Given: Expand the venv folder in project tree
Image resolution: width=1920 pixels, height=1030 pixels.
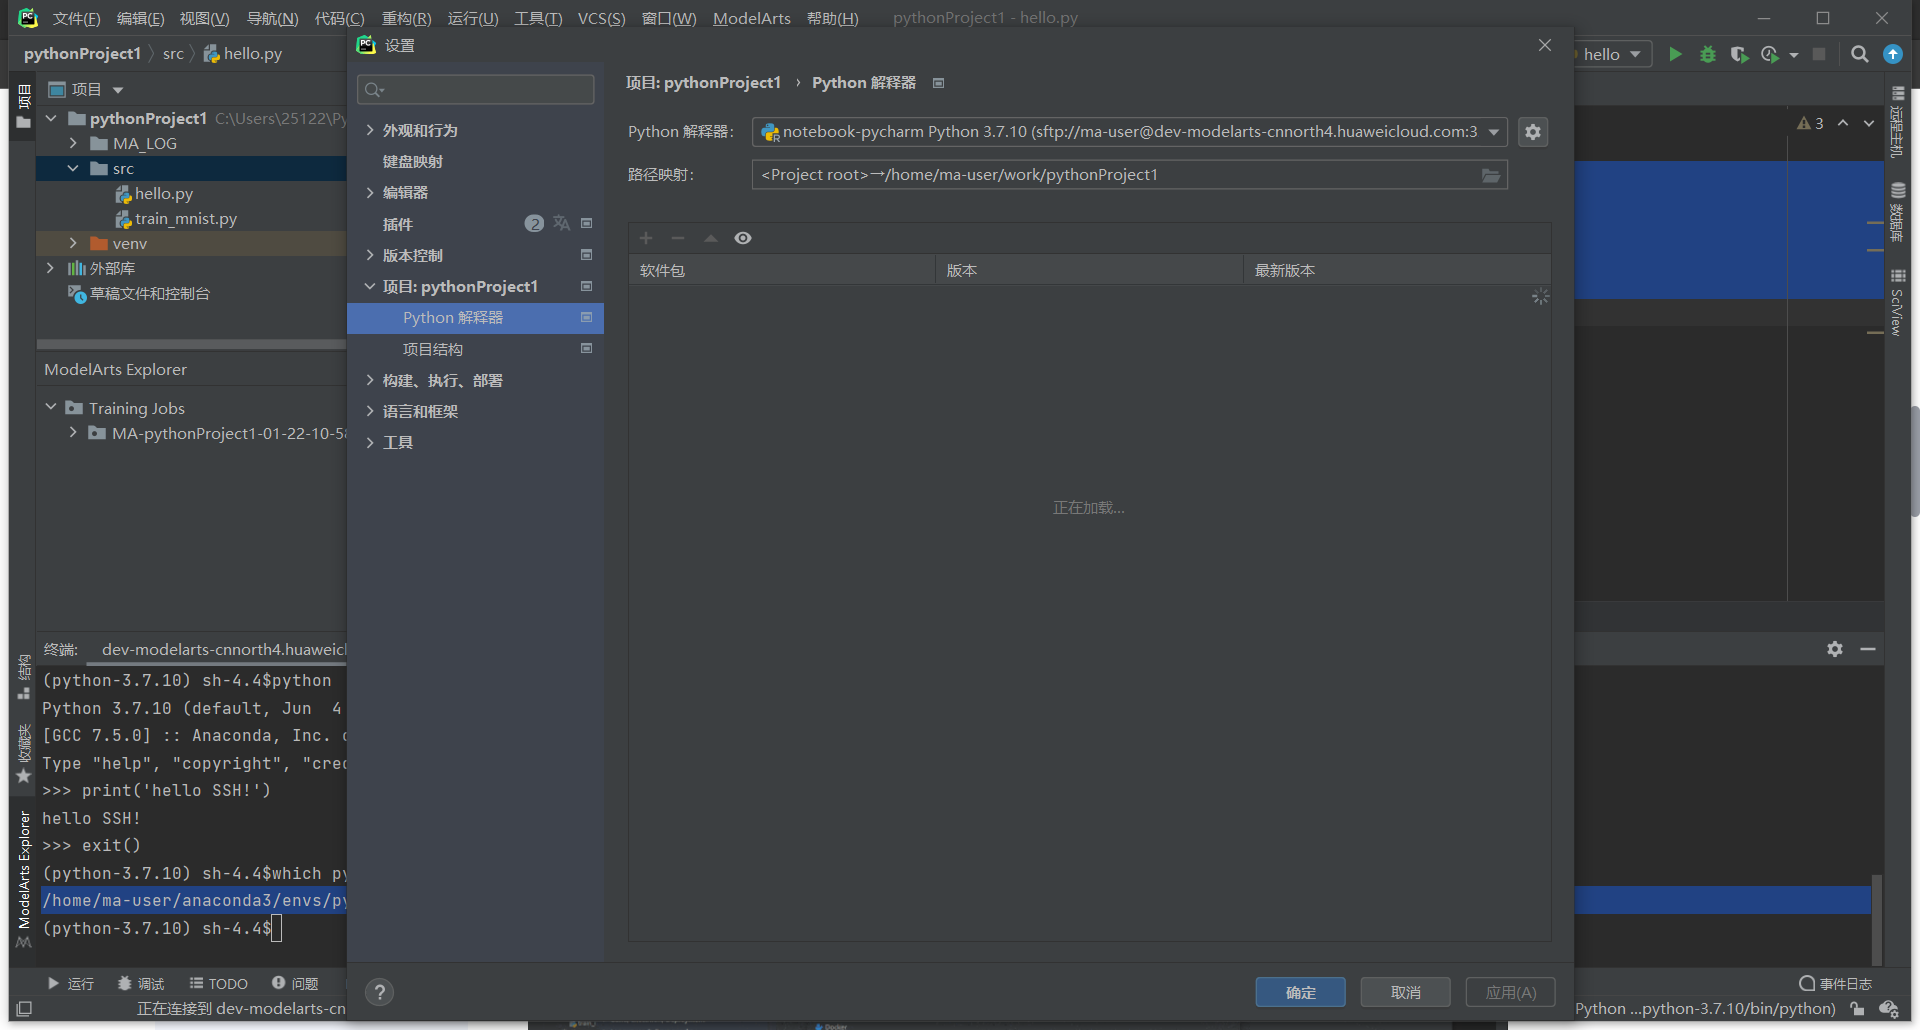Looking at the screenshot, I should pos(73,243).
